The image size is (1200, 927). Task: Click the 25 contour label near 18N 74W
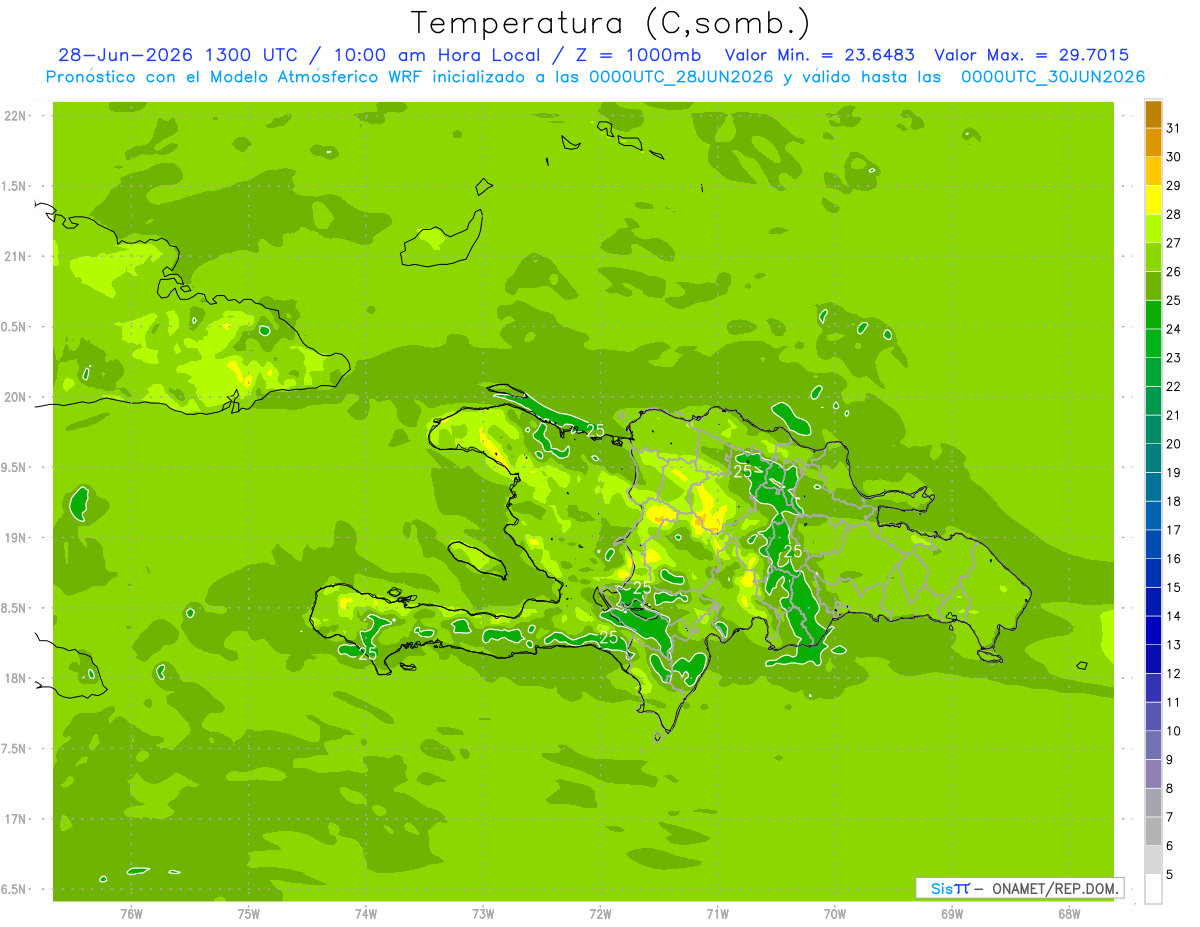[367, 653]
